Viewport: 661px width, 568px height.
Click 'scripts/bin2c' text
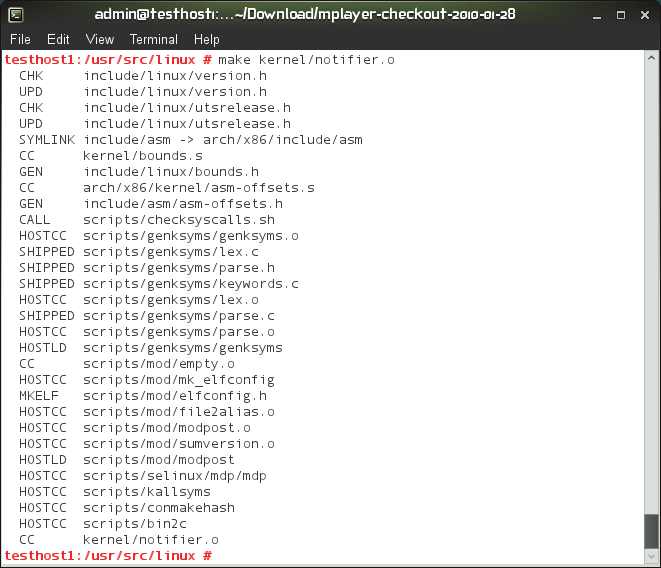135,524
